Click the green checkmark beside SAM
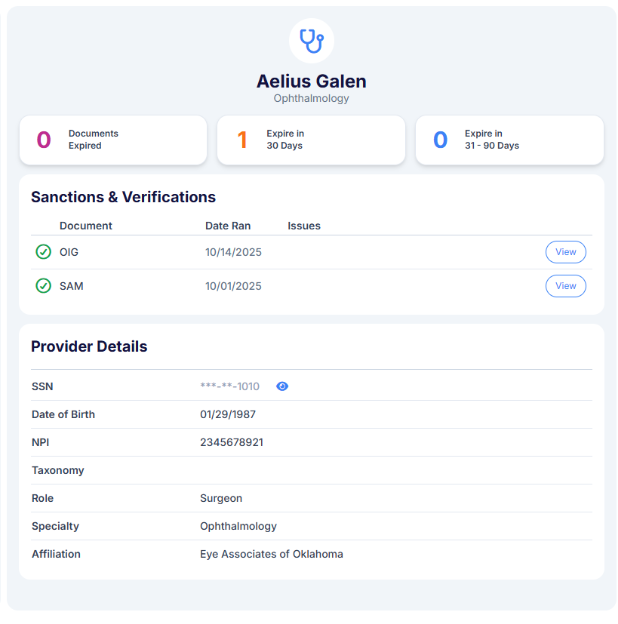The width and height of the screenshot is (618, 624). pyautogui.click(x=43, y=286)
